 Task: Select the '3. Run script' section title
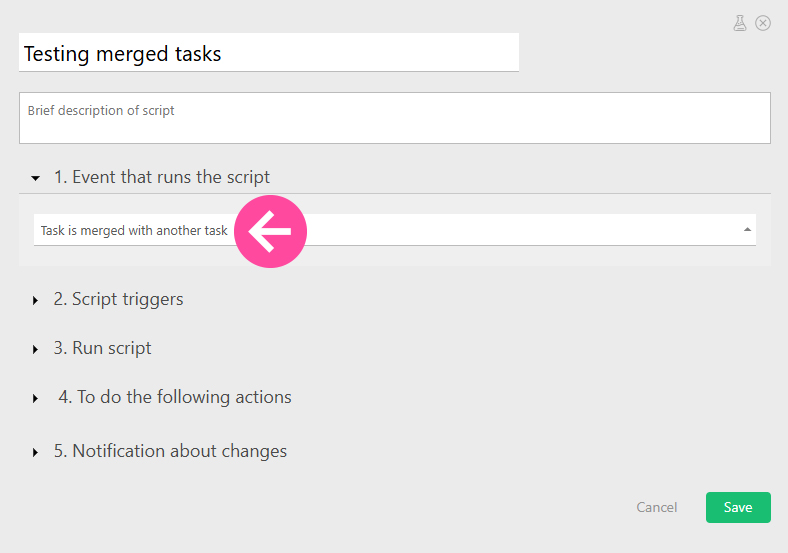(x=103, y=349)
